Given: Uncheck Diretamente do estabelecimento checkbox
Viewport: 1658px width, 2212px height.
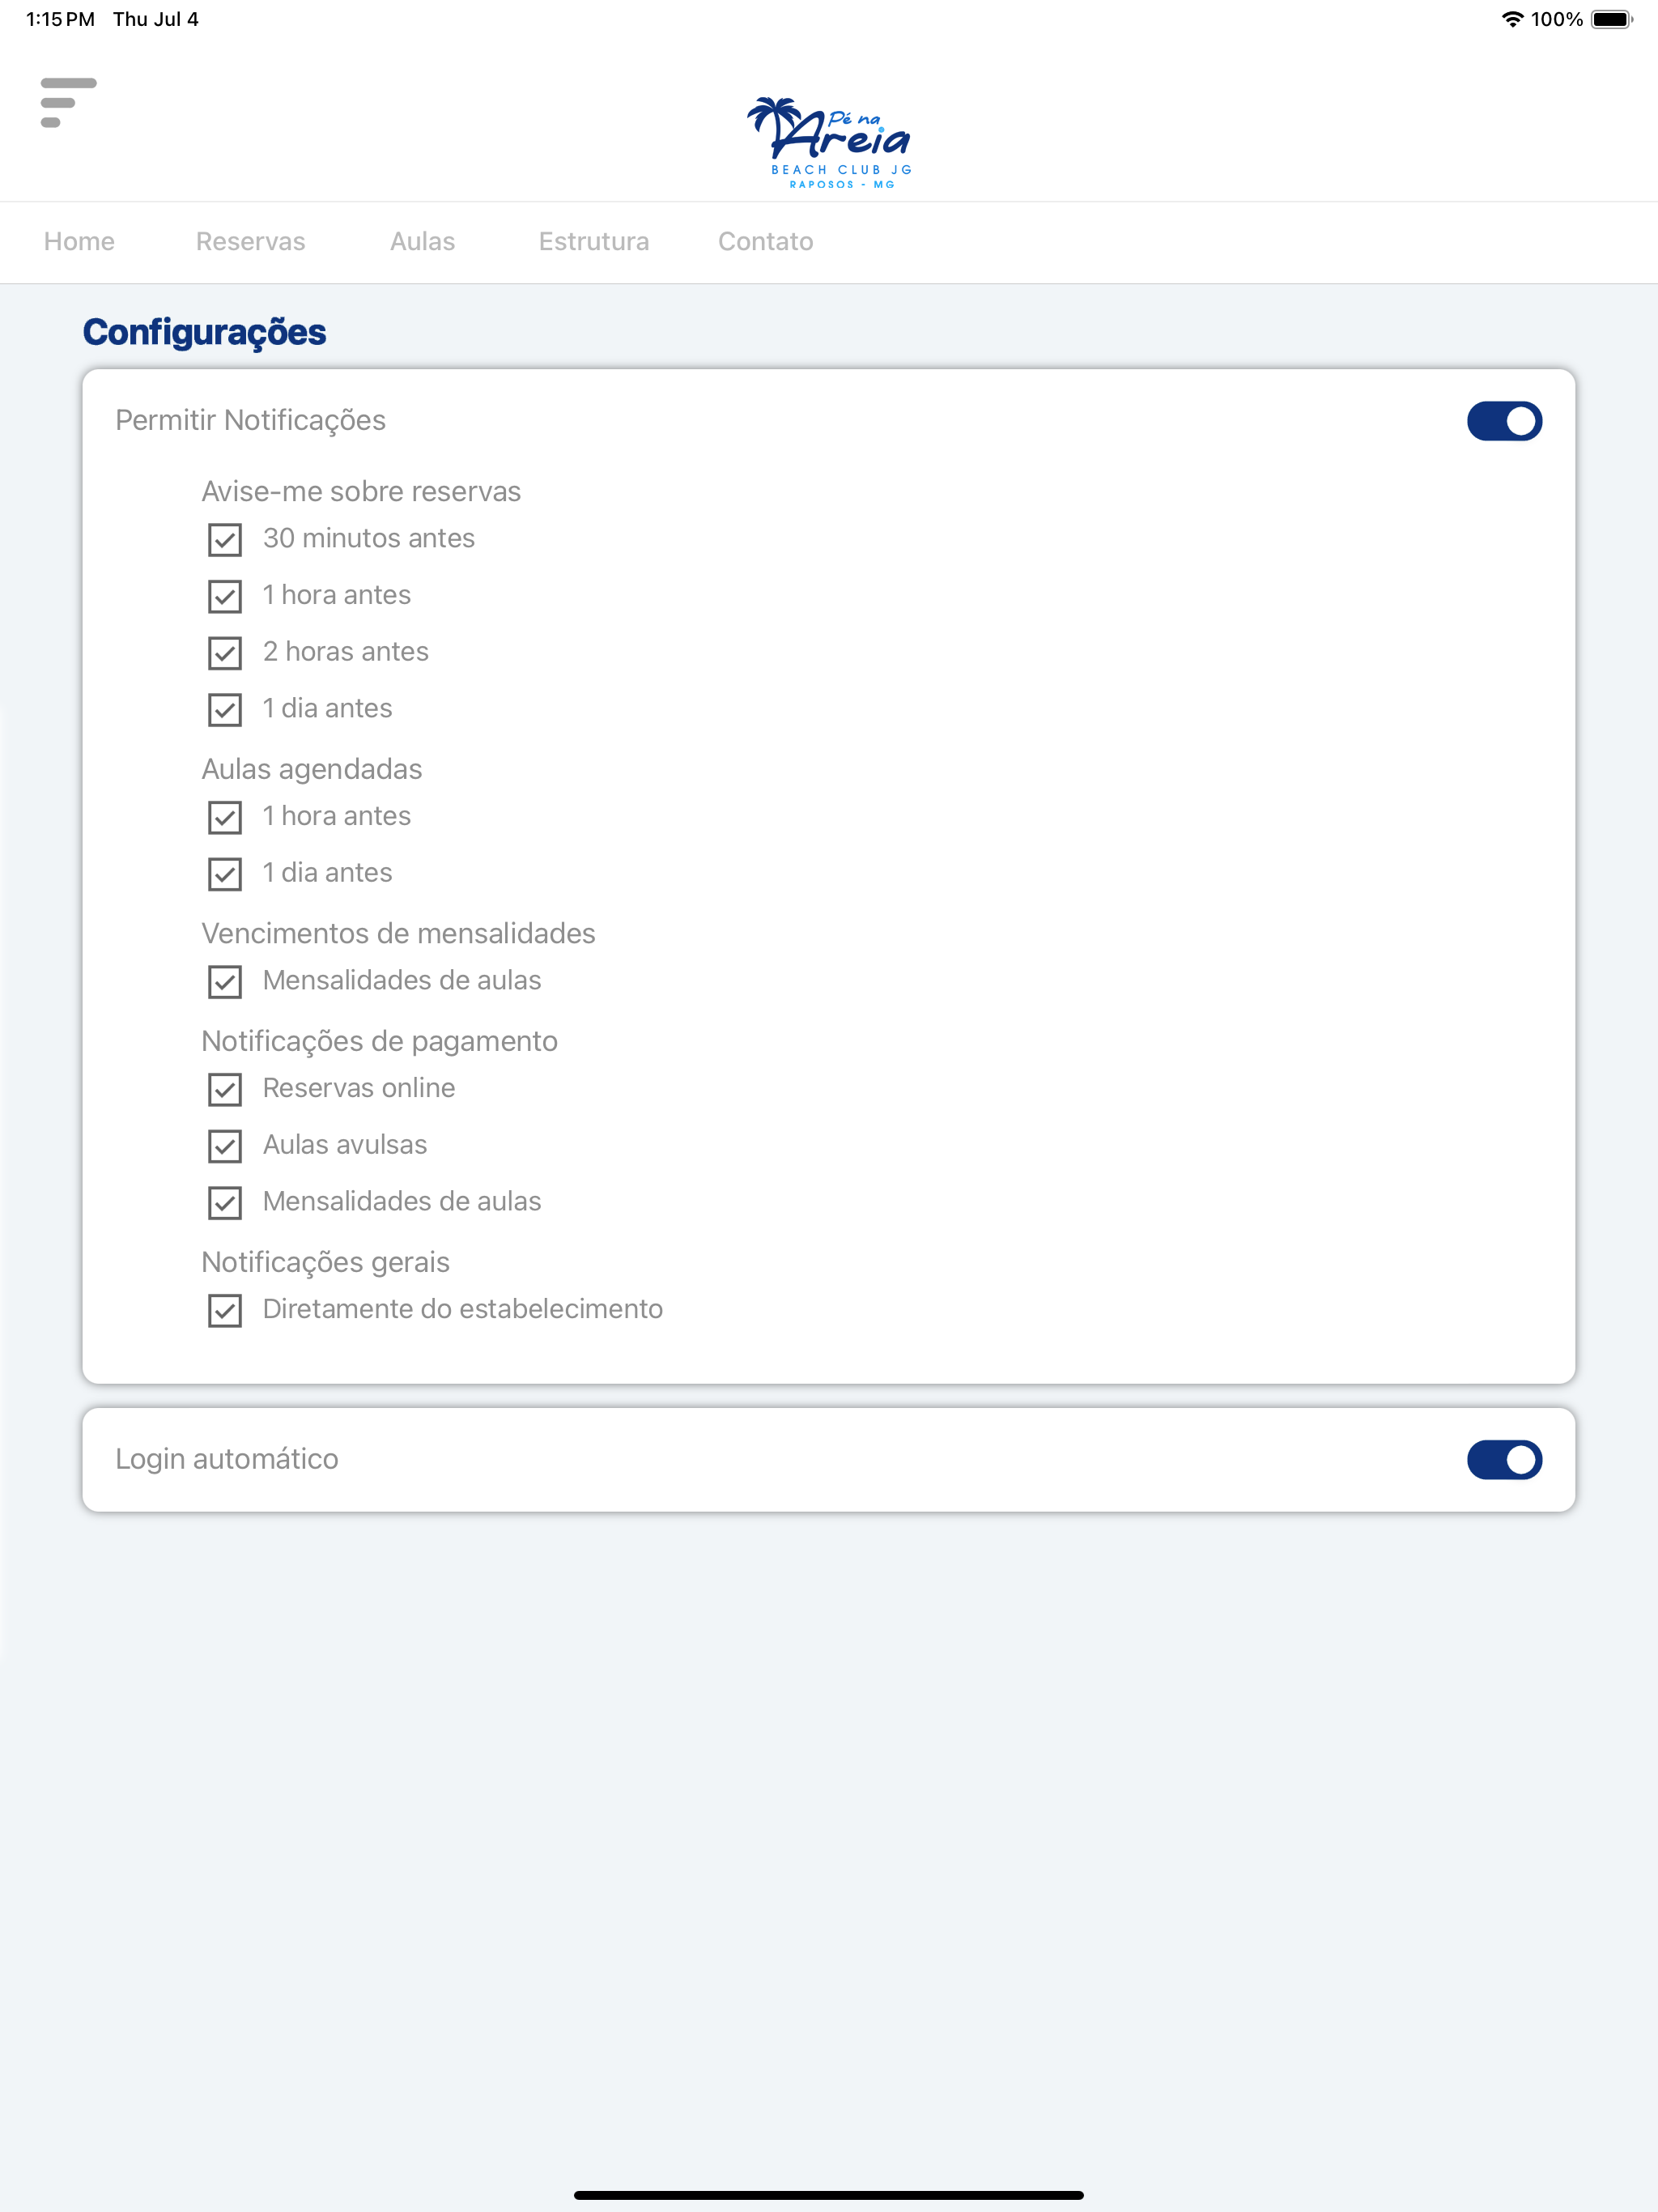Looking at the screenshot, I should pyautogui.click(x=225, y=1310).
